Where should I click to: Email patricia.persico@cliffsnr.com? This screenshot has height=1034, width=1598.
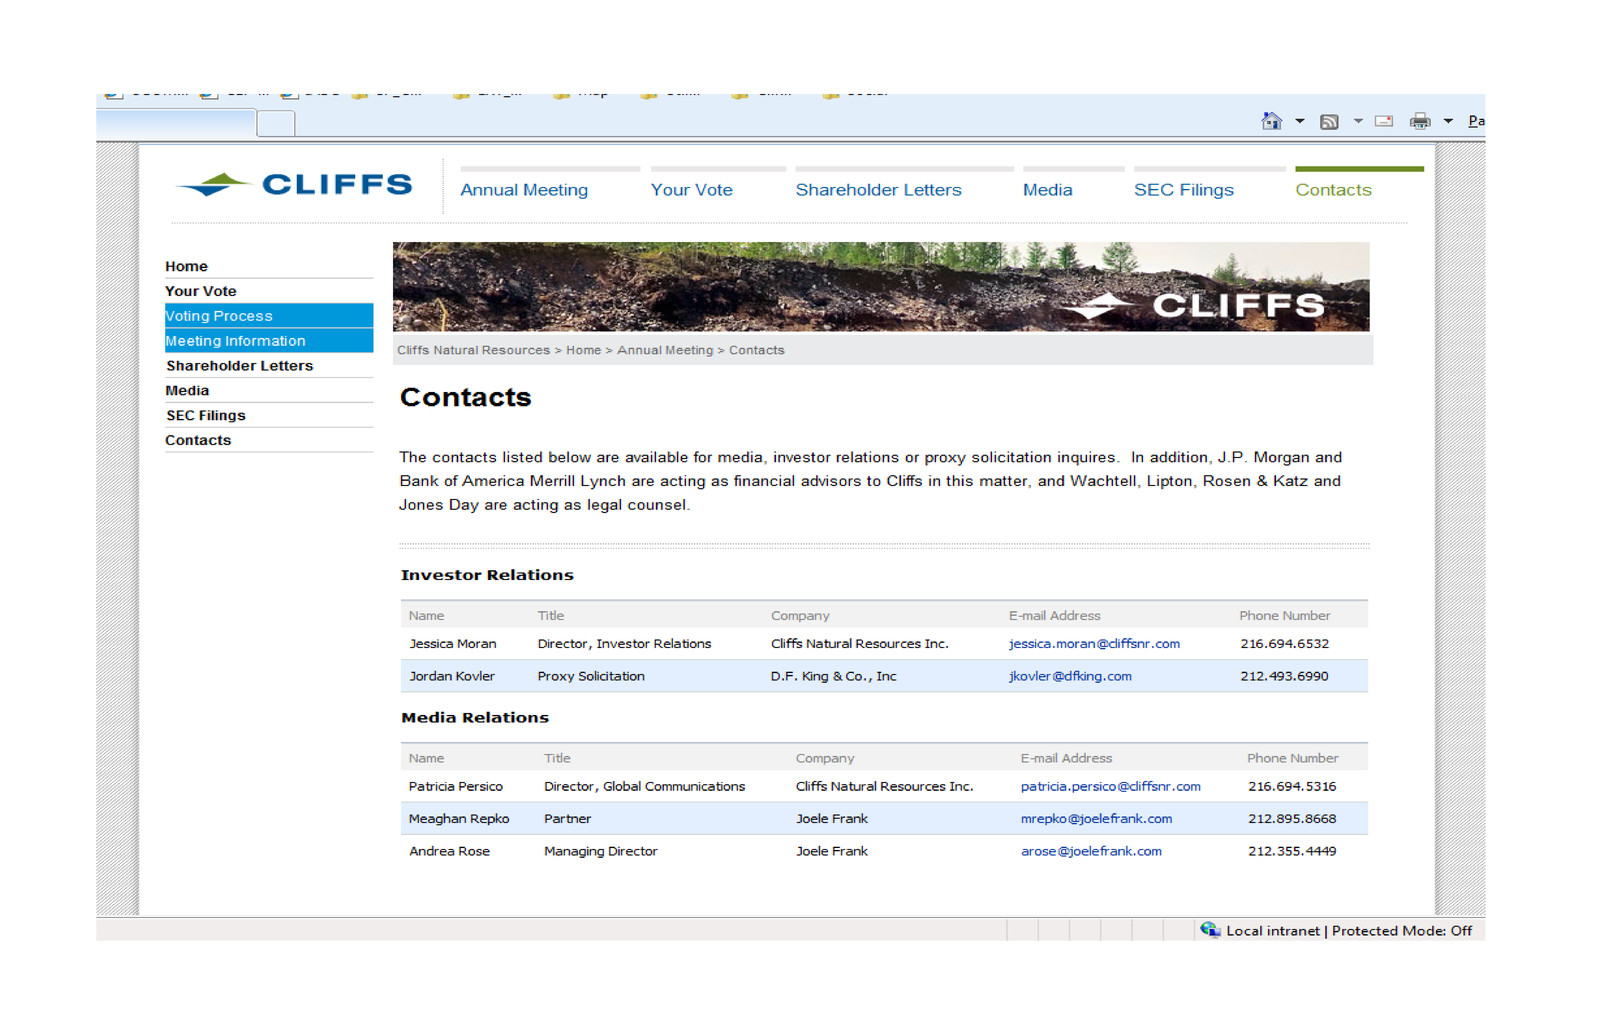1110,787
